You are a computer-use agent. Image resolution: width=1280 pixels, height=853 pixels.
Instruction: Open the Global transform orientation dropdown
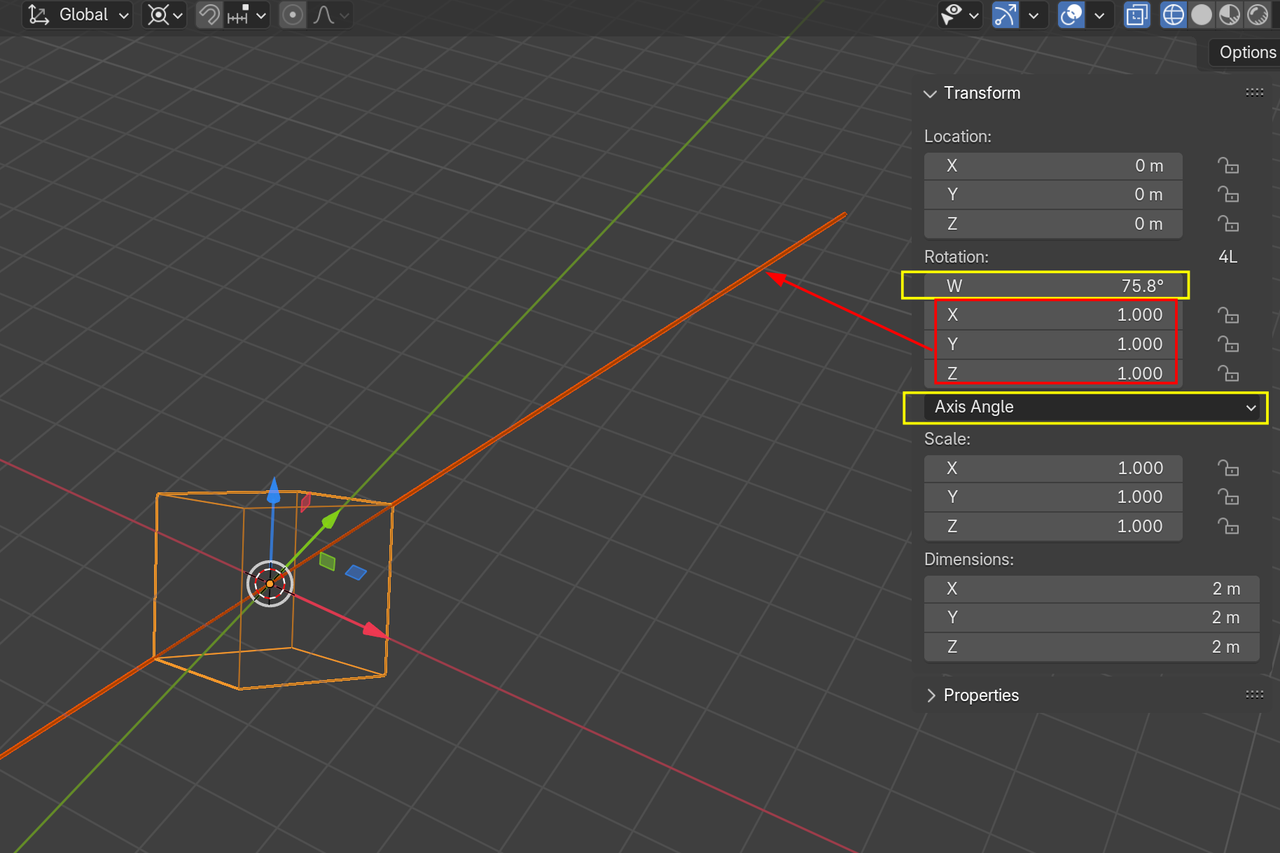click(x=78, y=15)
